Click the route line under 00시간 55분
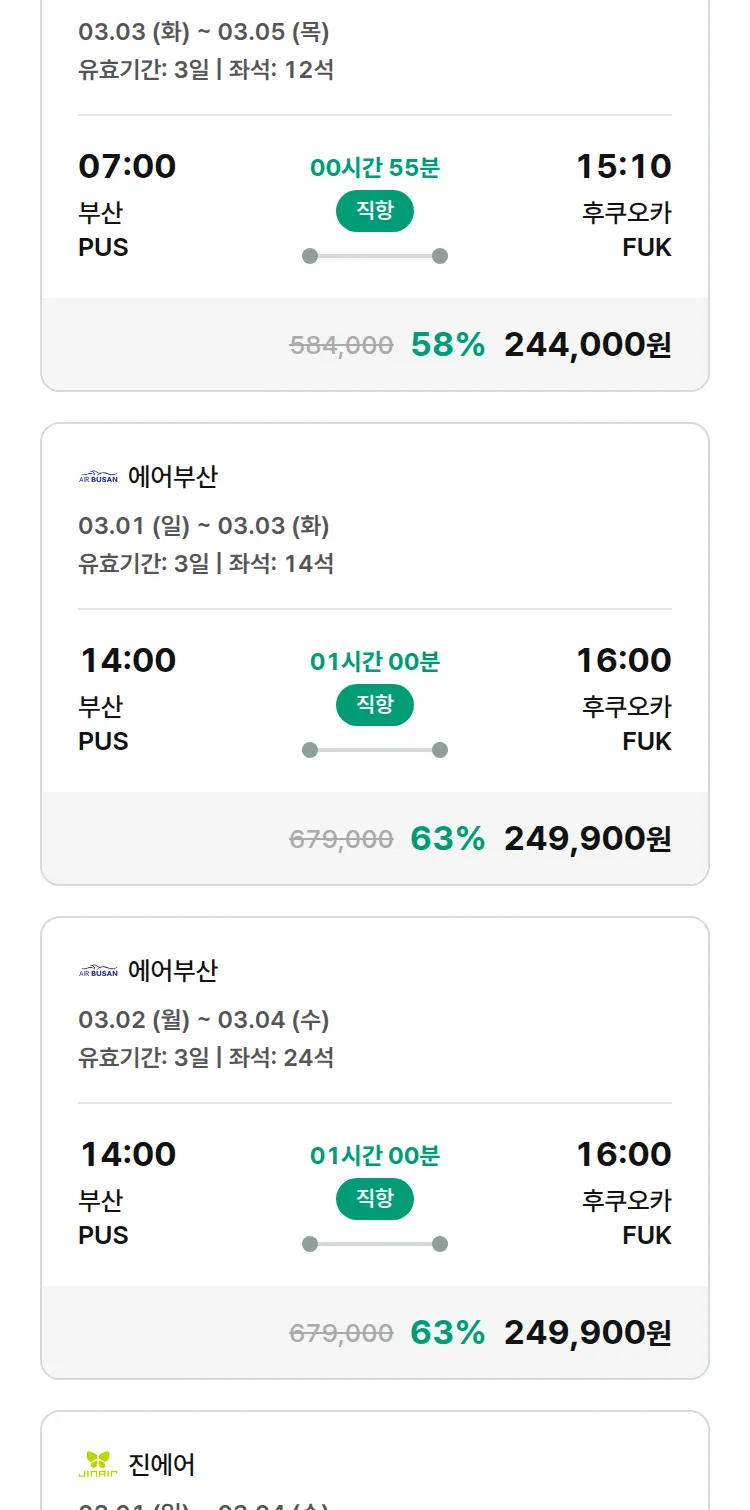Image resolution: width=750 pixels, height=1510 pixels. tap(375, 256)
